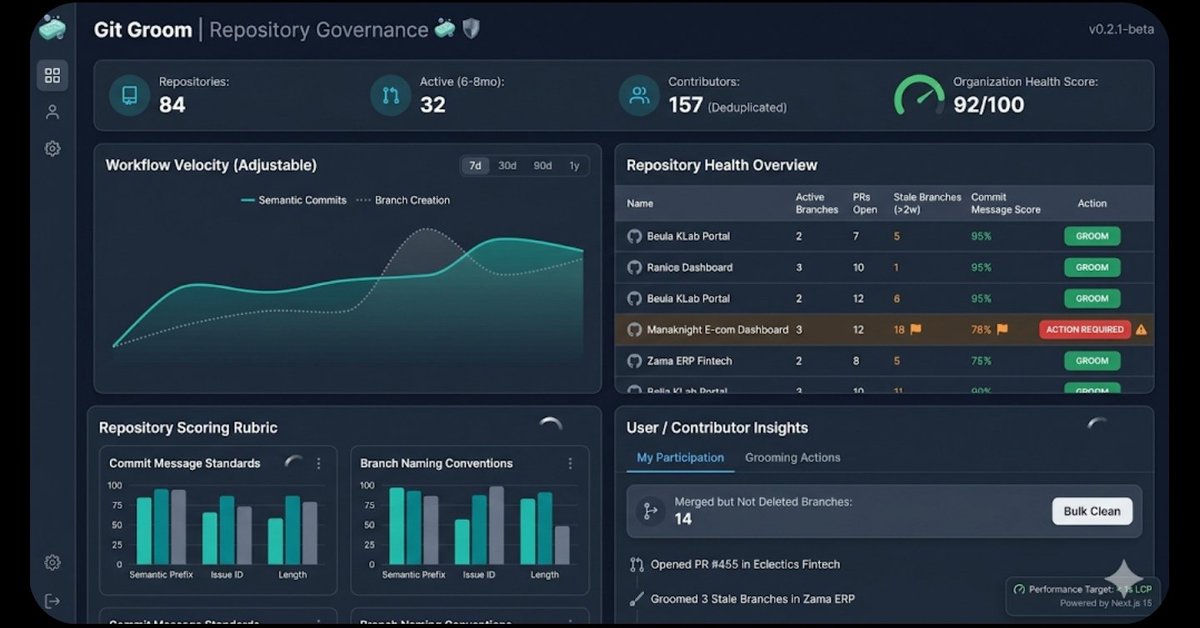Click GitHub icon for Zama ERP Fintech
The width and height of the screenshot is (1200, 628).
pos(634,360)
